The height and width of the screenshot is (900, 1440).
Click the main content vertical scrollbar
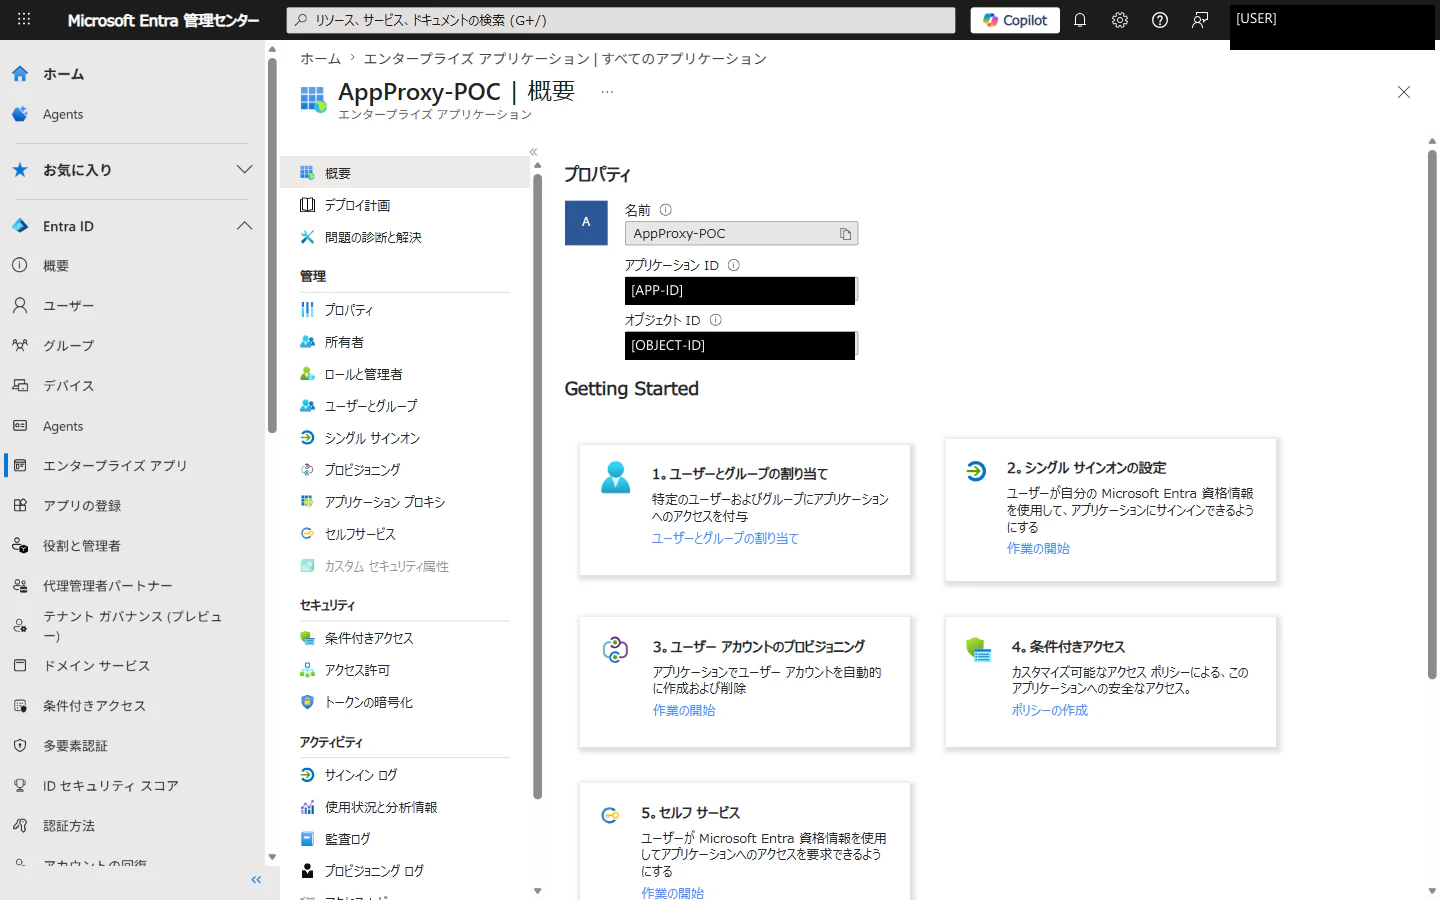point(1432,415)
